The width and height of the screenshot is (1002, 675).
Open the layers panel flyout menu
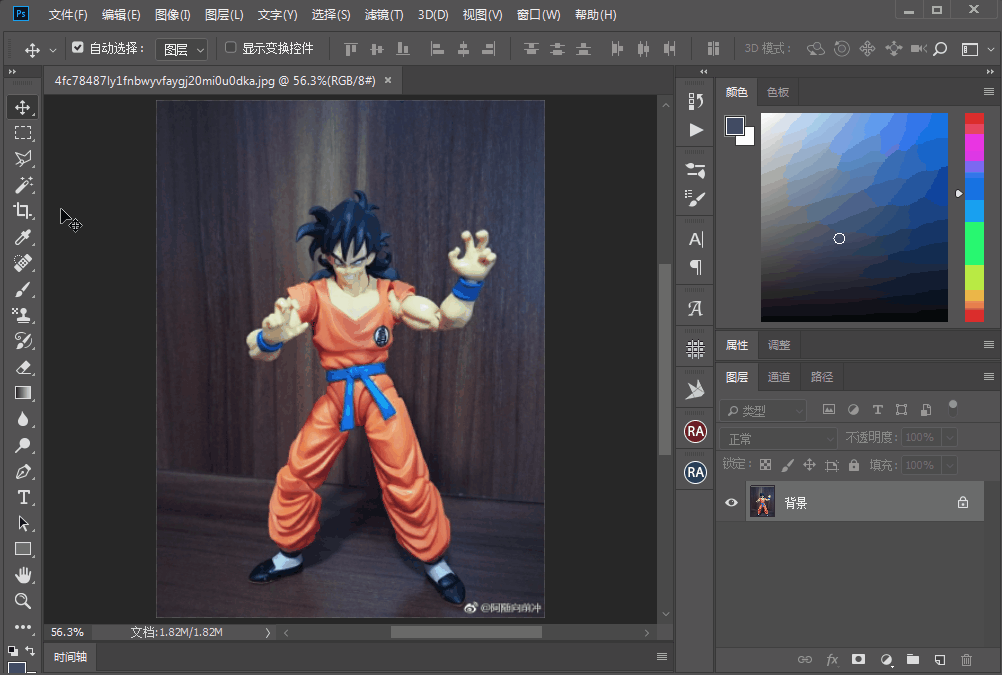click(x=989, y=376)
